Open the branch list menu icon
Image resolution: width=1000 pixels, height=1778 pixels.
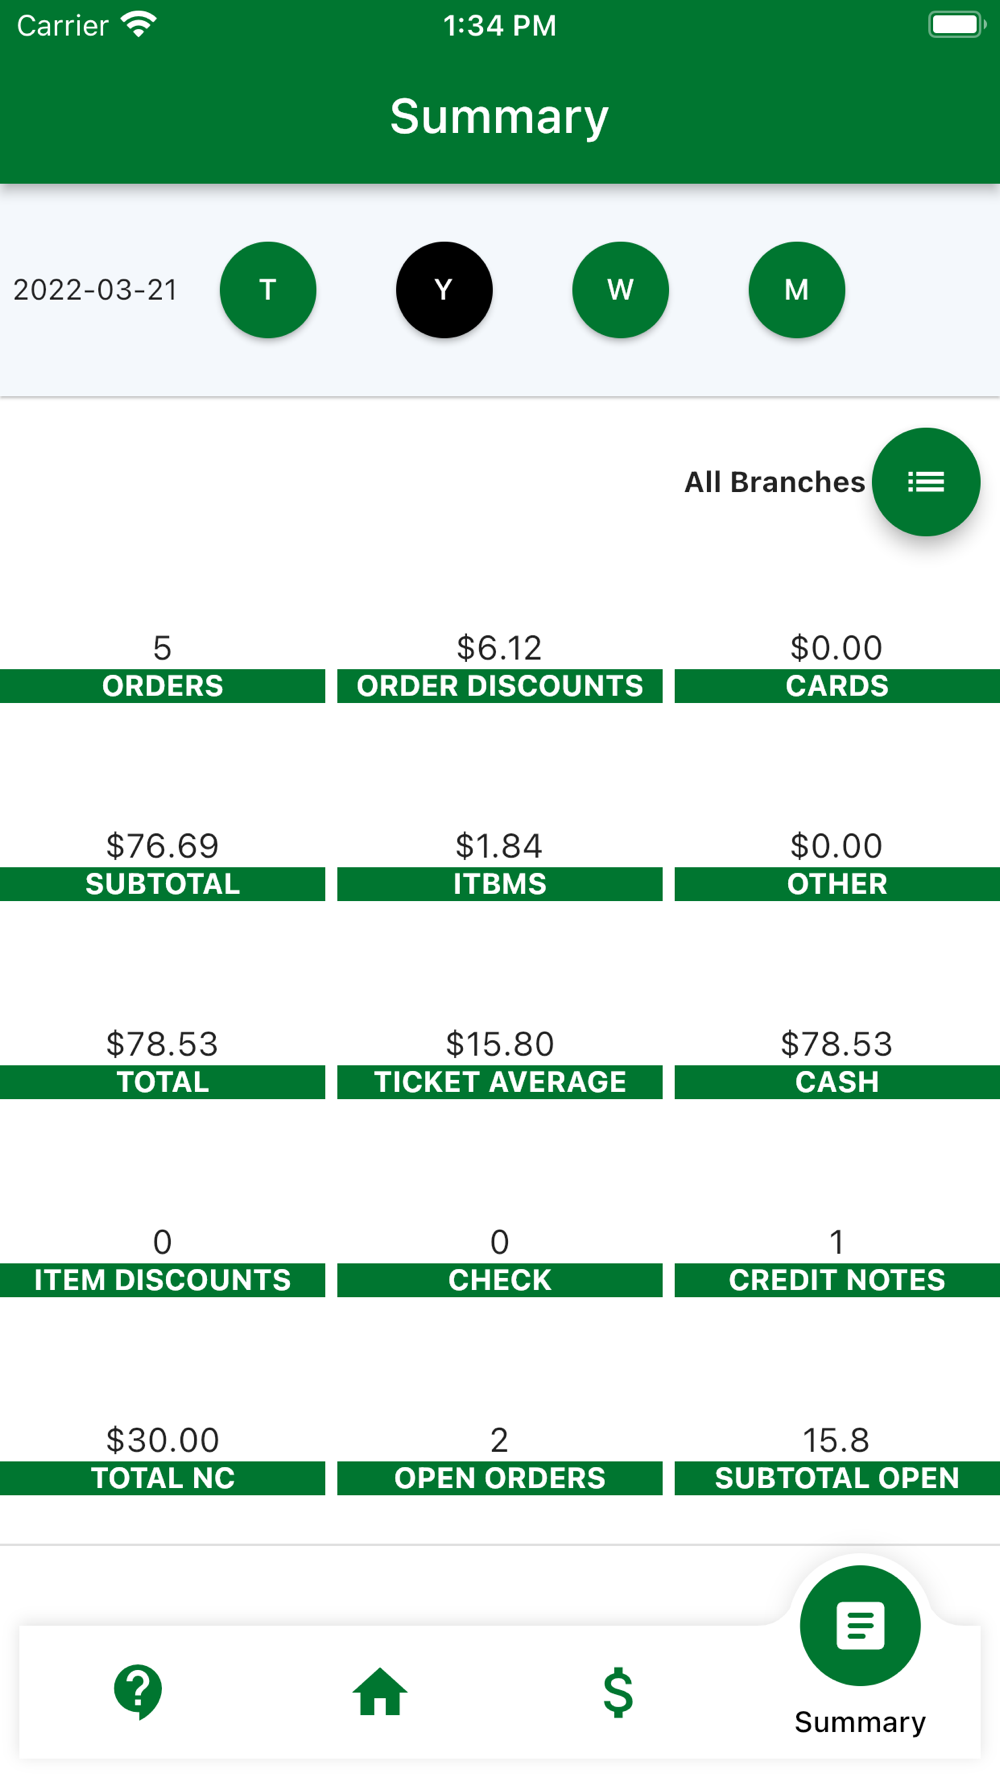926,482
